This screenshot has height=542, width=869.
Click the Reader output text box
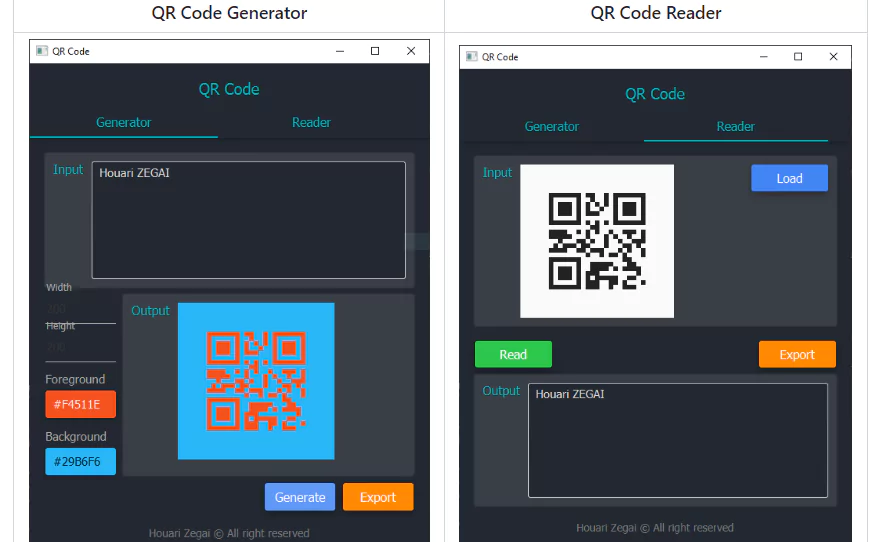[678, 441]
